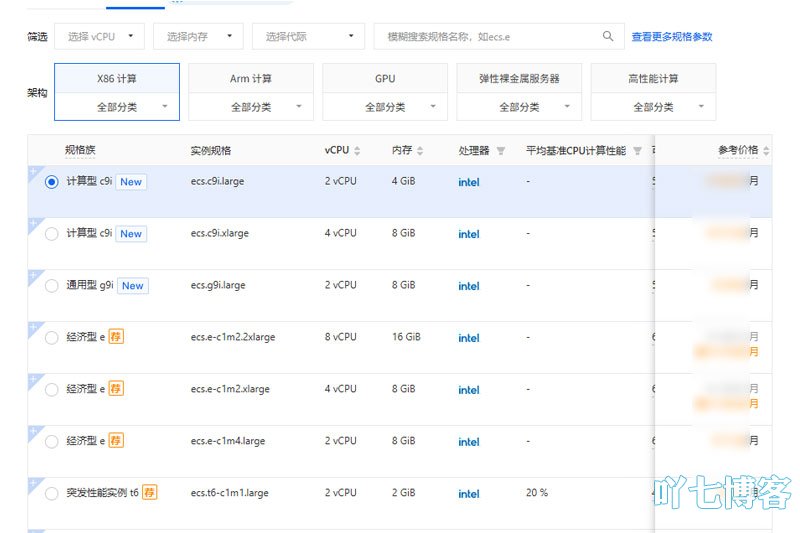This screenshot has width=800, height=533.
Task: Click the 荐 badge on ecs.t6-c1m1.large row
Action: [x=149, y=492]
